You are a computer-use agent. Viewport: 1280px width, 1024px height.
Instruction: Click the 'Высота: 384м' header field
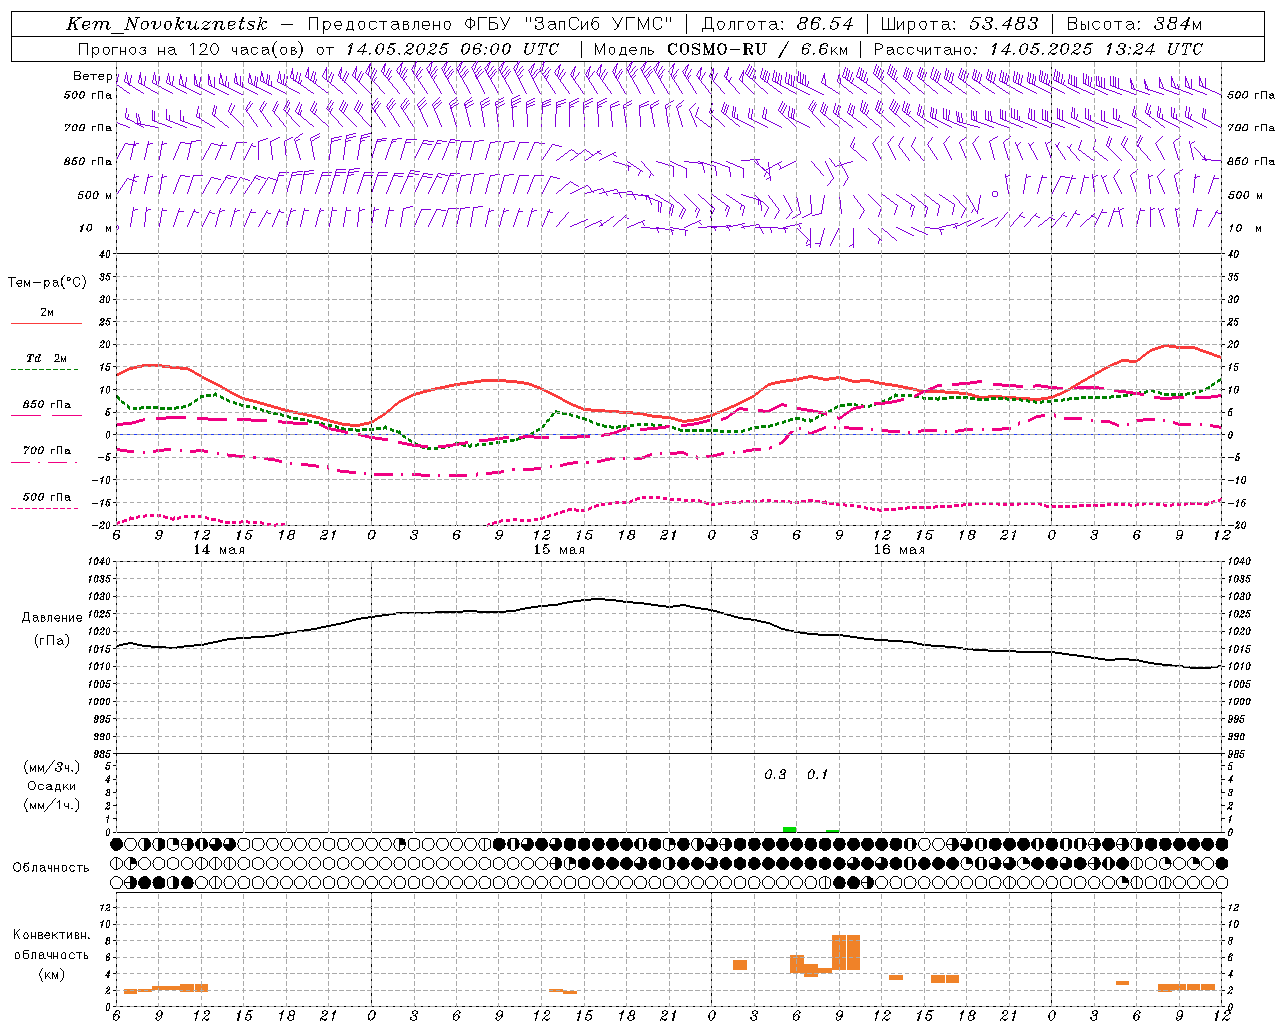[1134, 24]
